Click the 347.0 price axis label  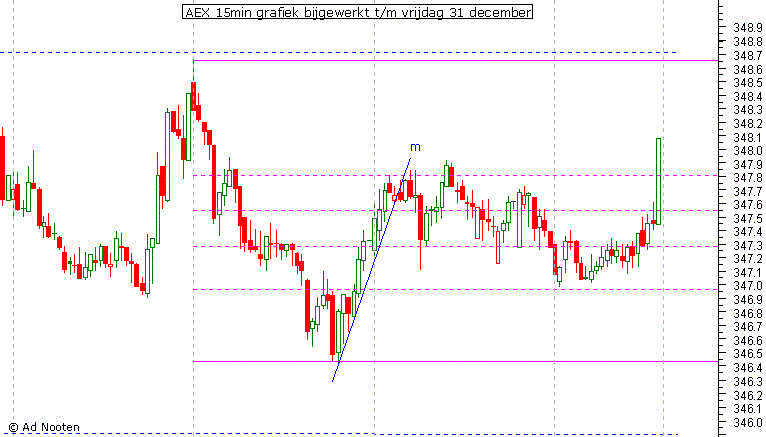click(x=747, y=286)
